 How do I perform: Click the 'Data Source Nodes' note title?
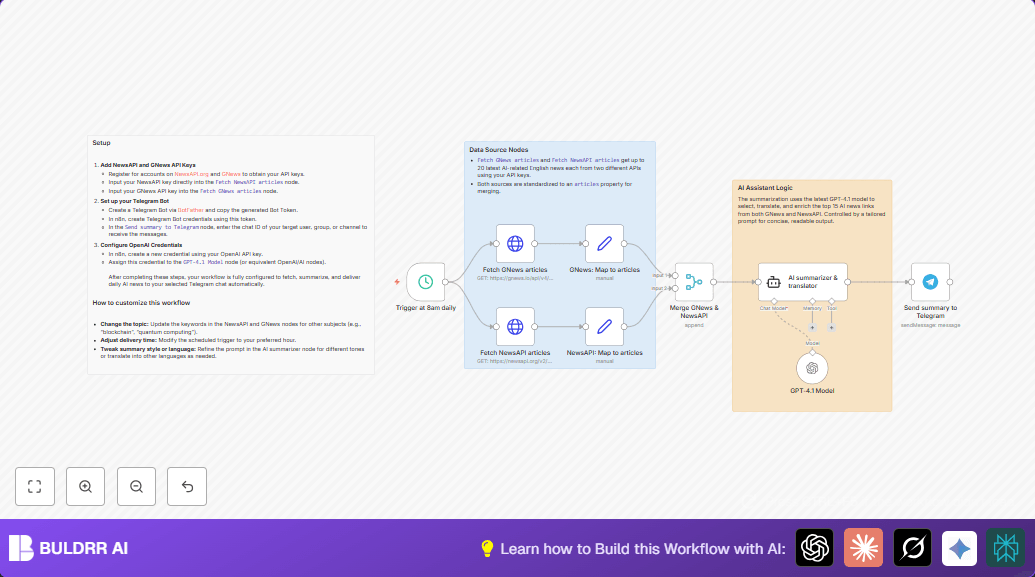(x=498, y=150)
